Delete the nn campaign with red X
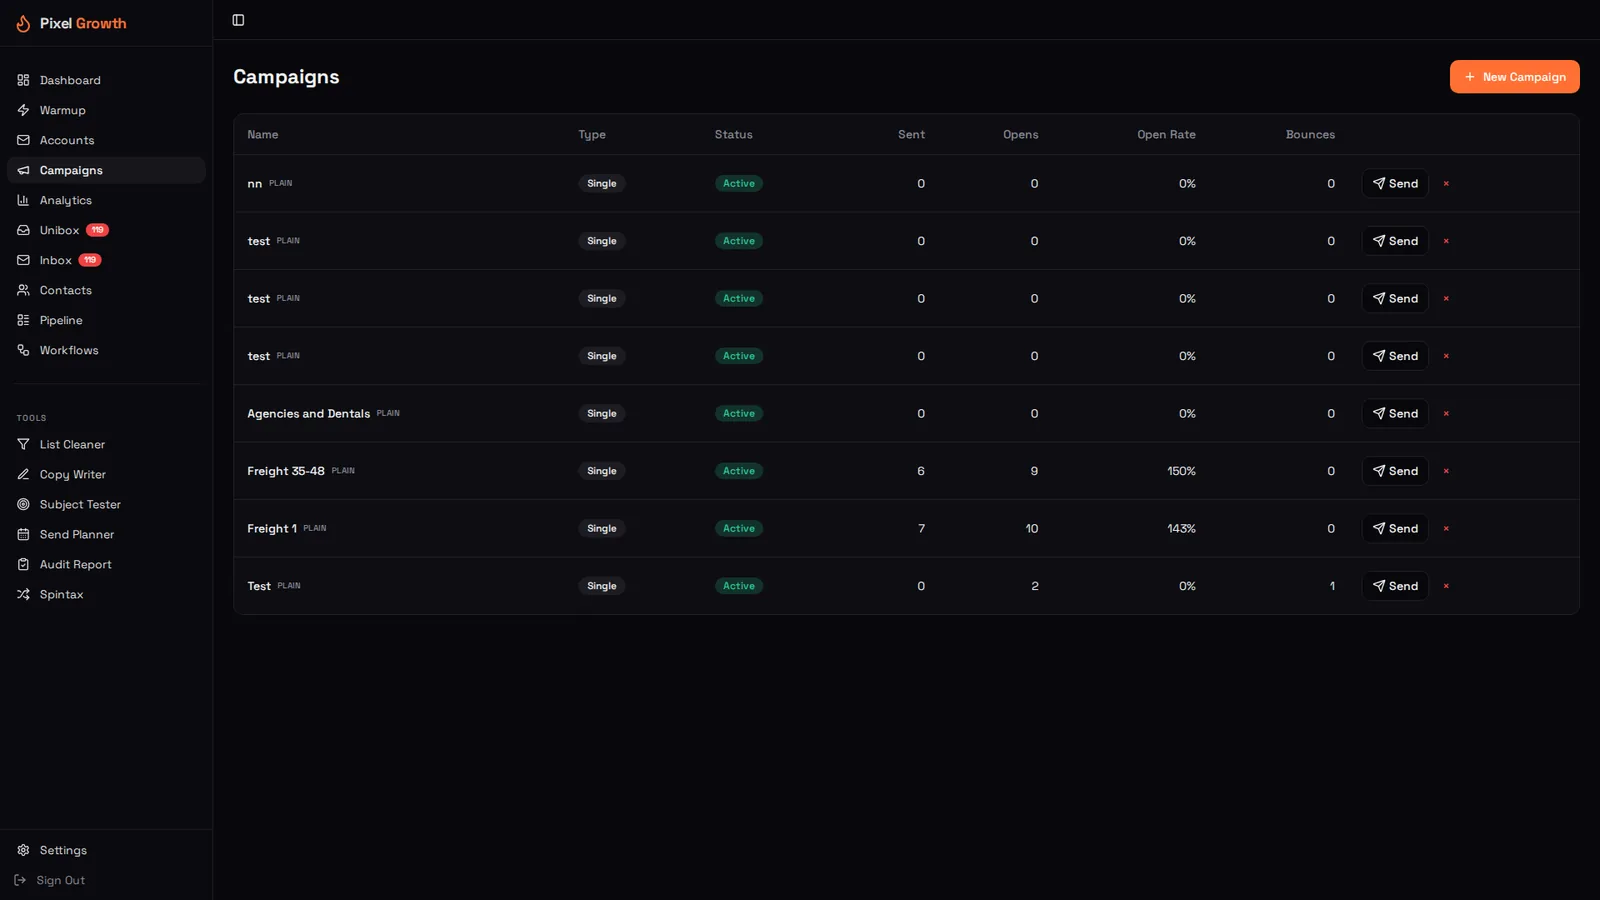The width and height of the screenshot is (1600, 900). coord(1446,184)
